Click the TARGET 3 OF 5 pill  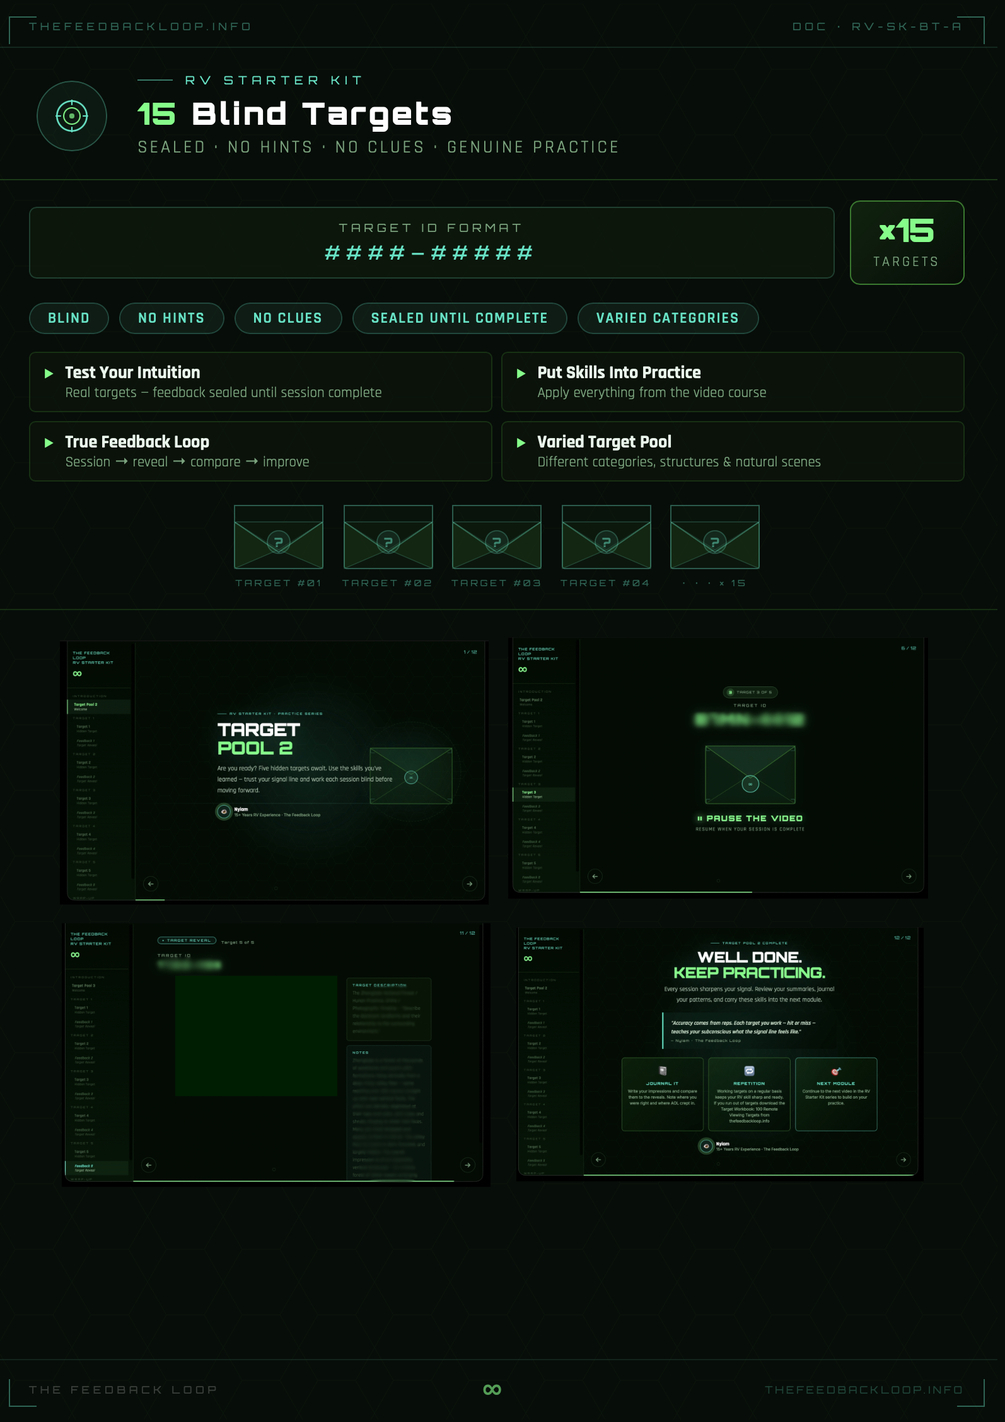[x=750, y=692]
